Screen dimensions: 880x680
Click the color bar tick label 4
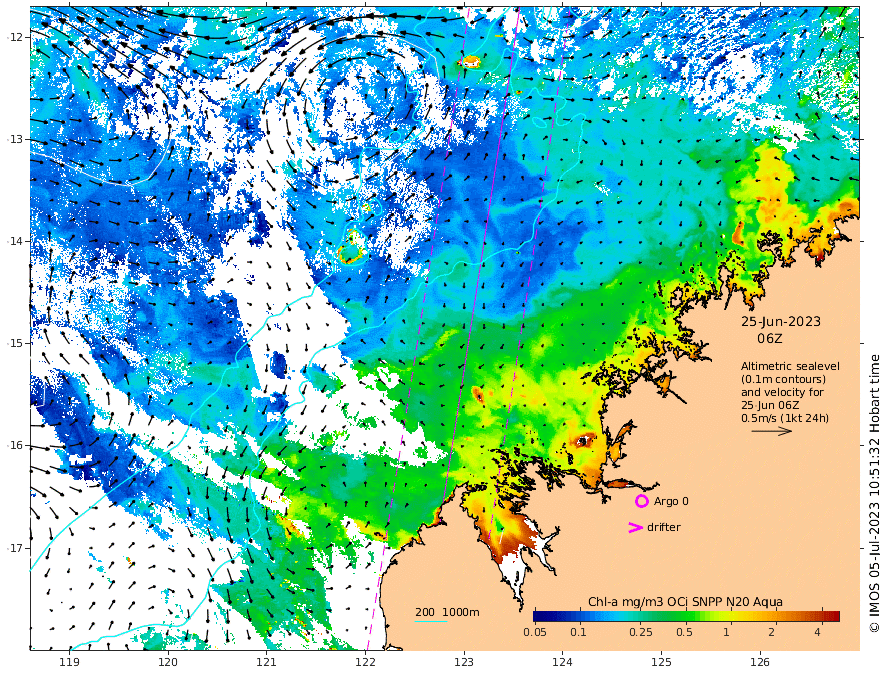click(817, 632)
